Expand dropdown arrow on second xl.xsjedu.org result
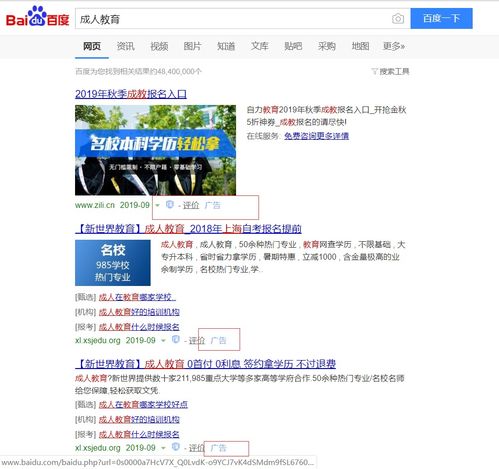Viewport: 499px width, 469px height. pos(163,340)
